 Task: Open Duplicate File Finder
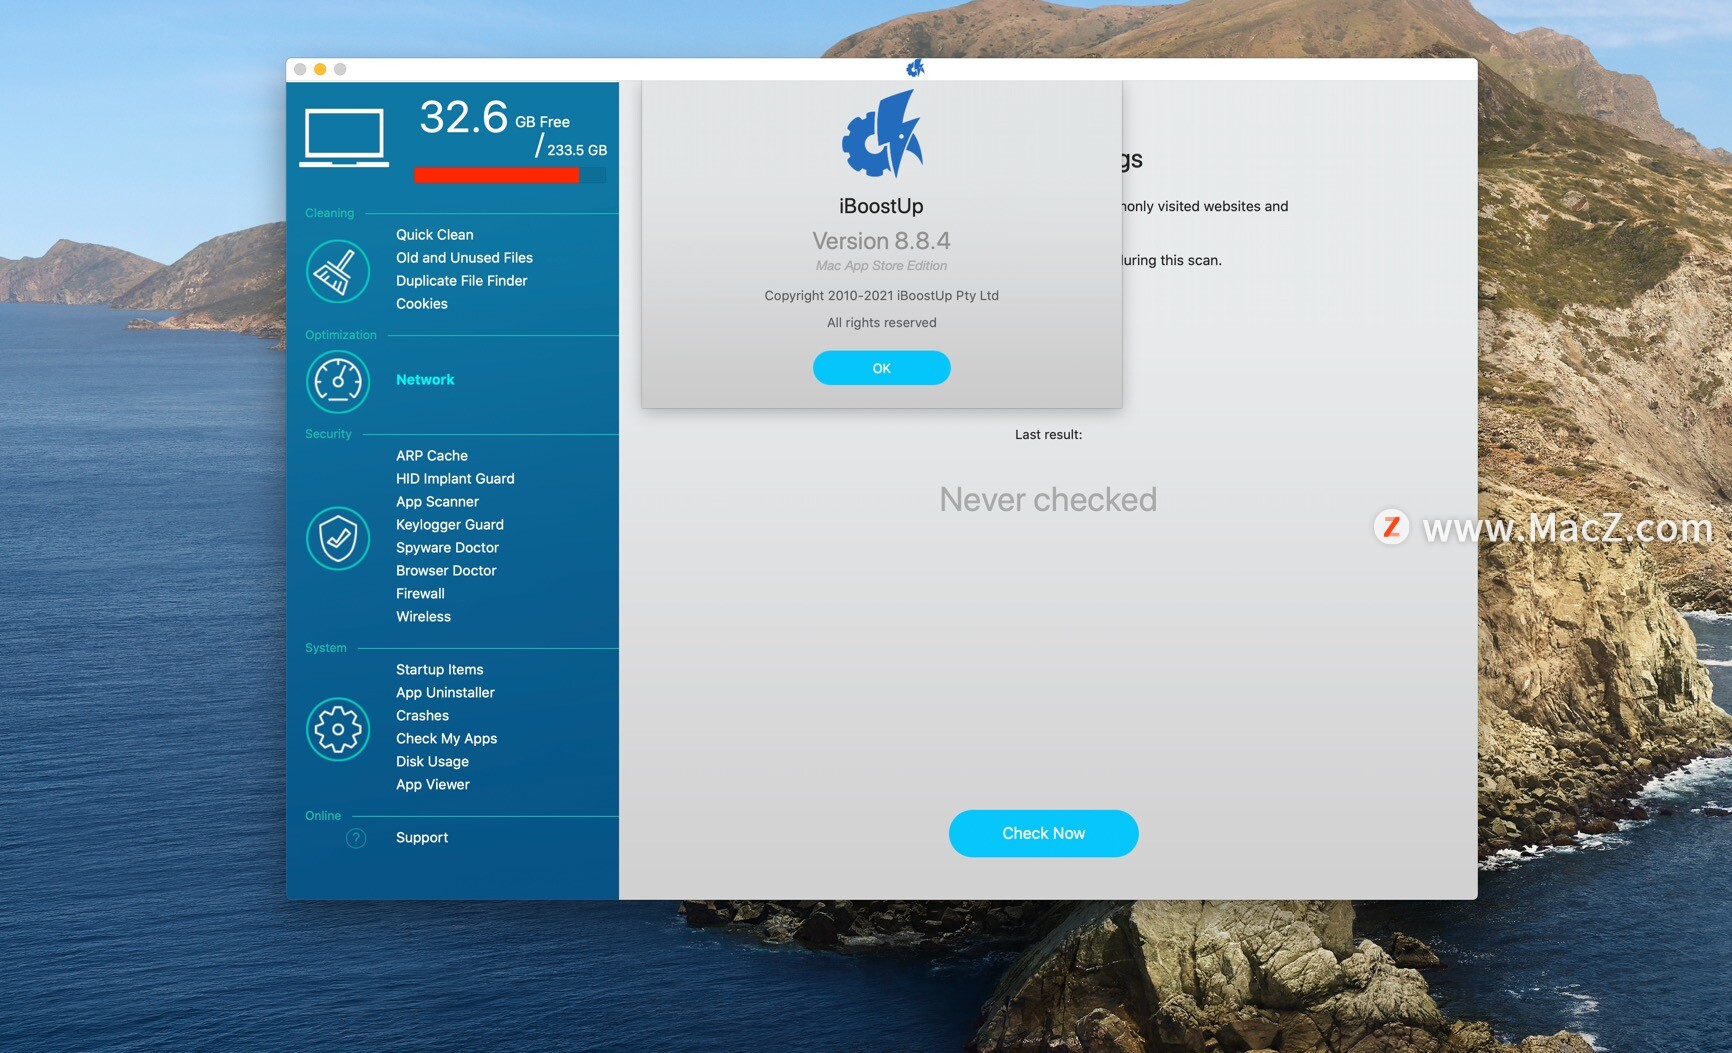(461, 281)
